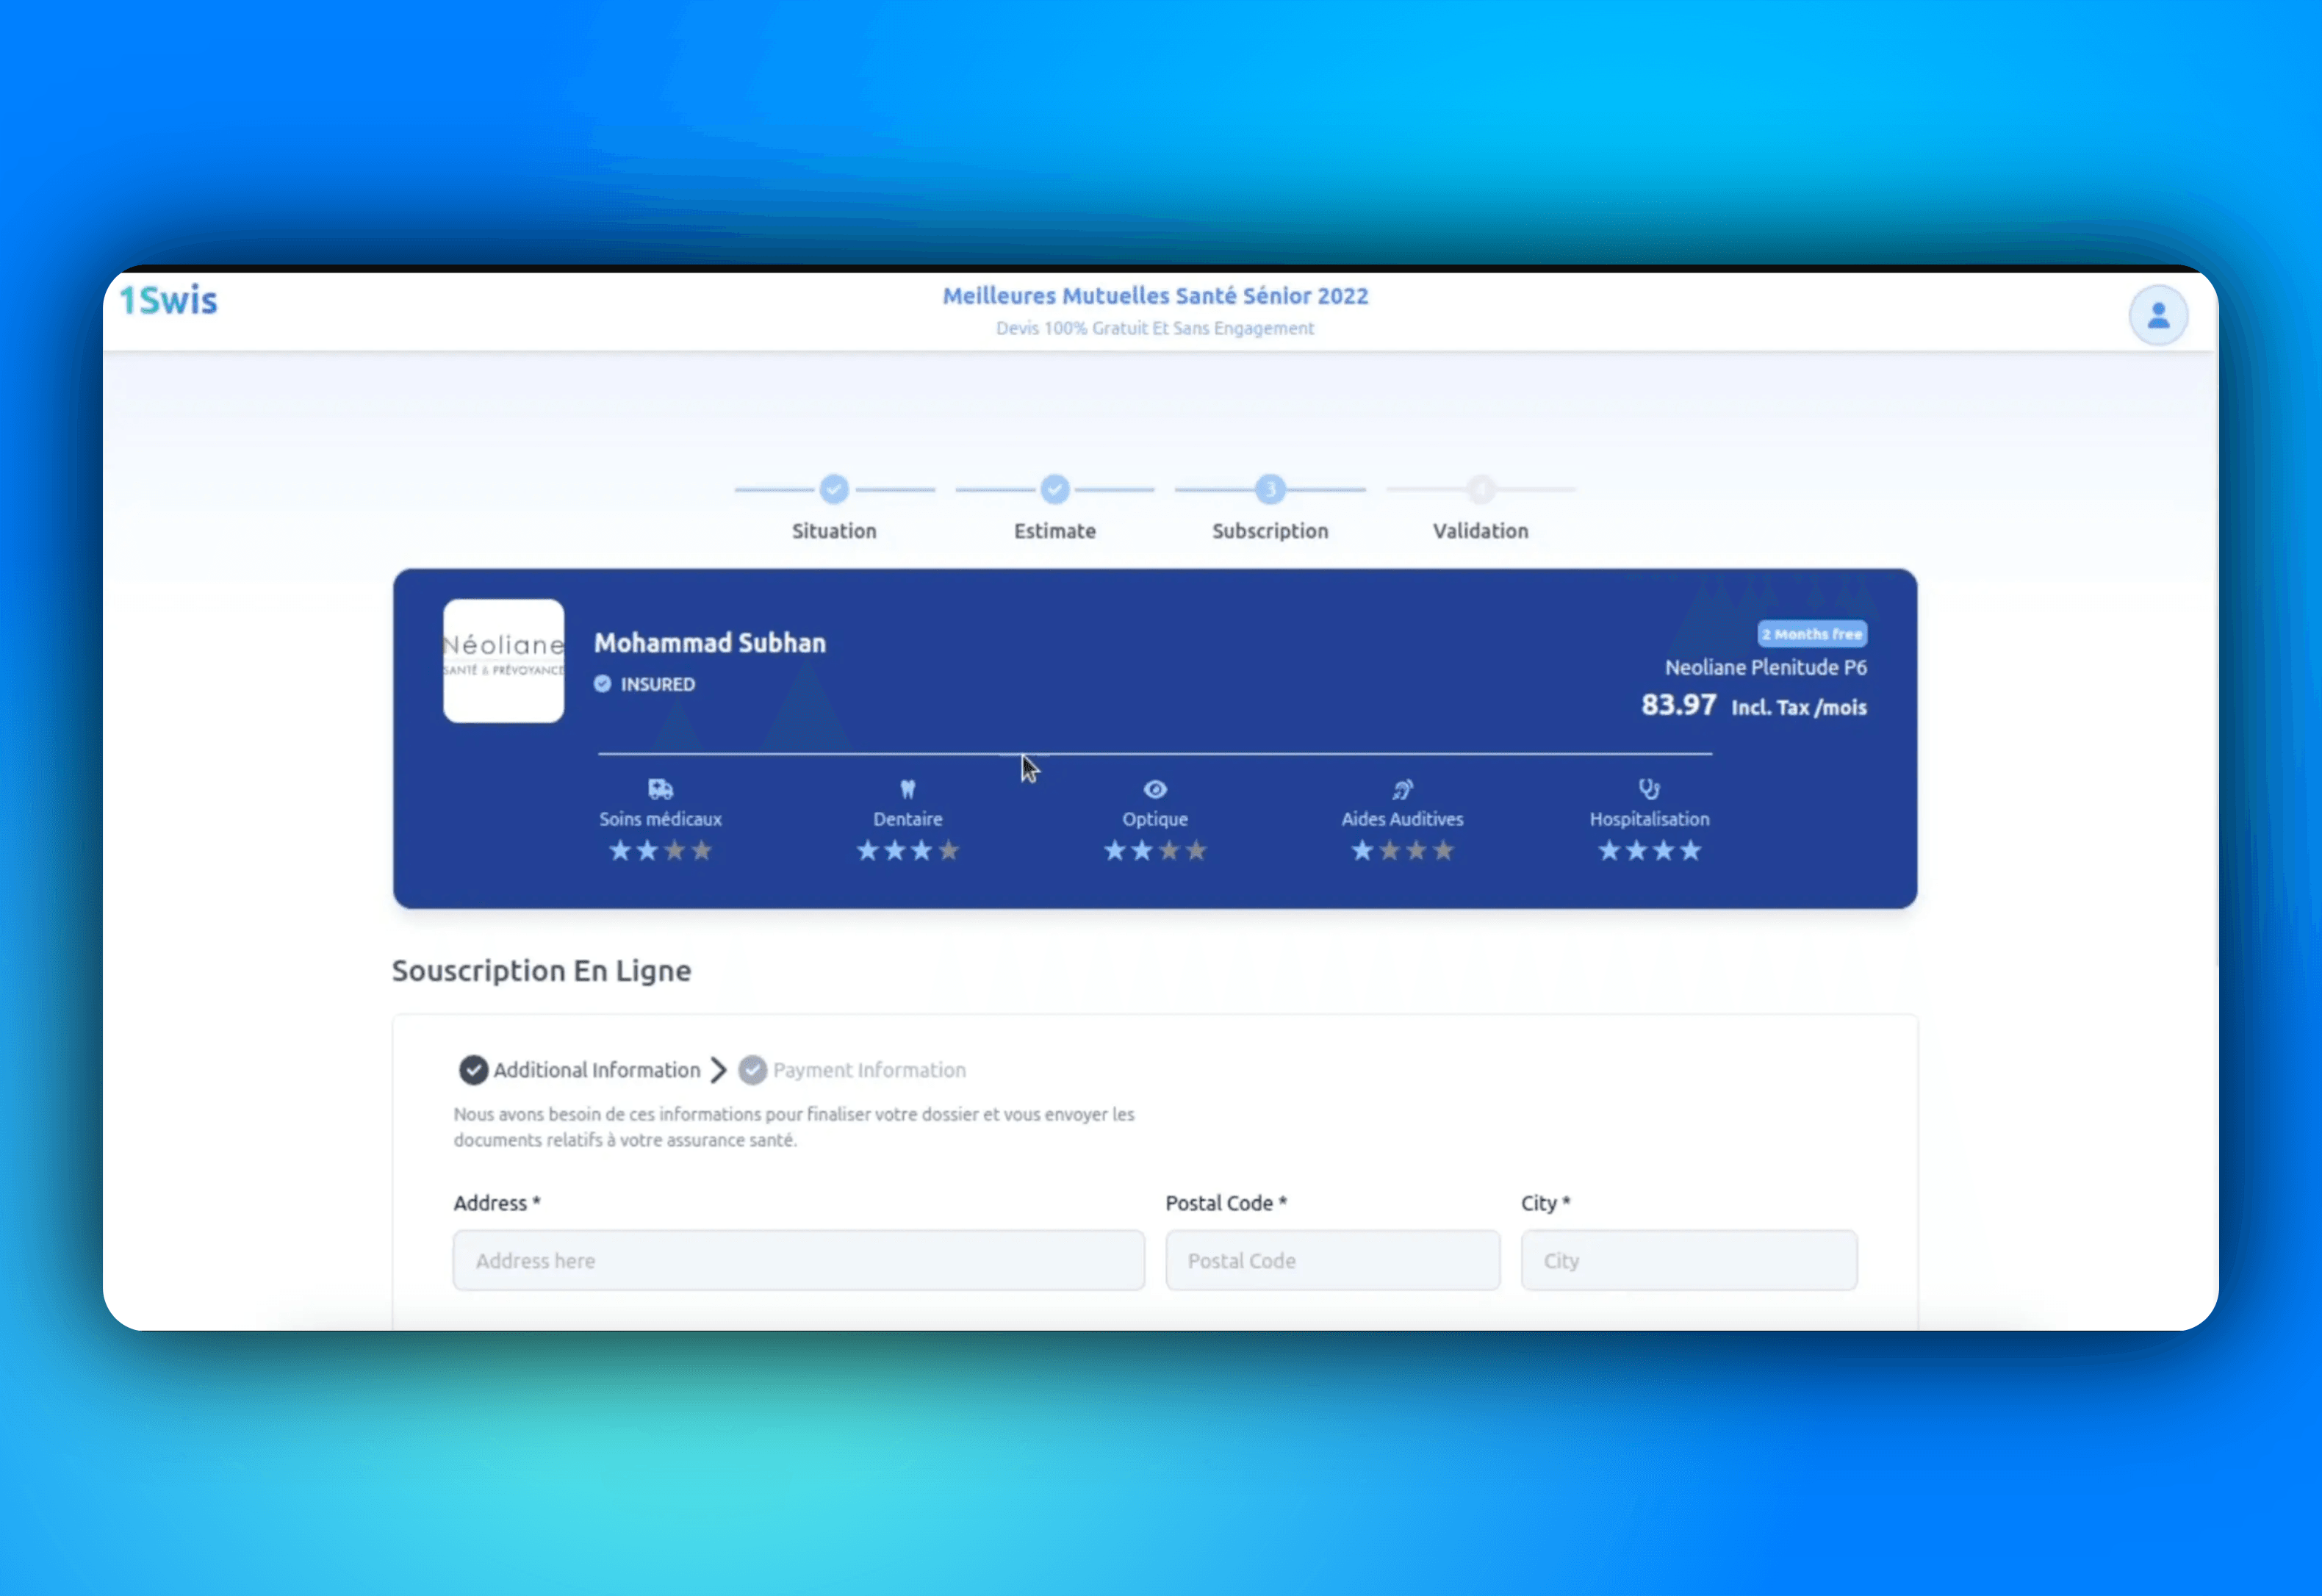Image resolution: width=2322 pixels, height=1596 pixels.
Task: Click the Dentaire tooth icon
Action: (x=907, y=789)
